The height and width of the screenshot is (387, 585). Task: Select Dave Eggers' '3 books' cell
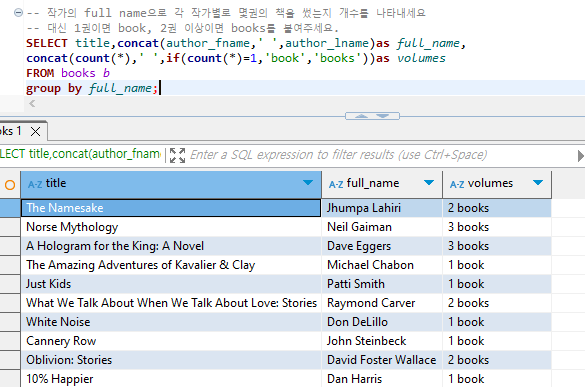[x=497, y=246]
